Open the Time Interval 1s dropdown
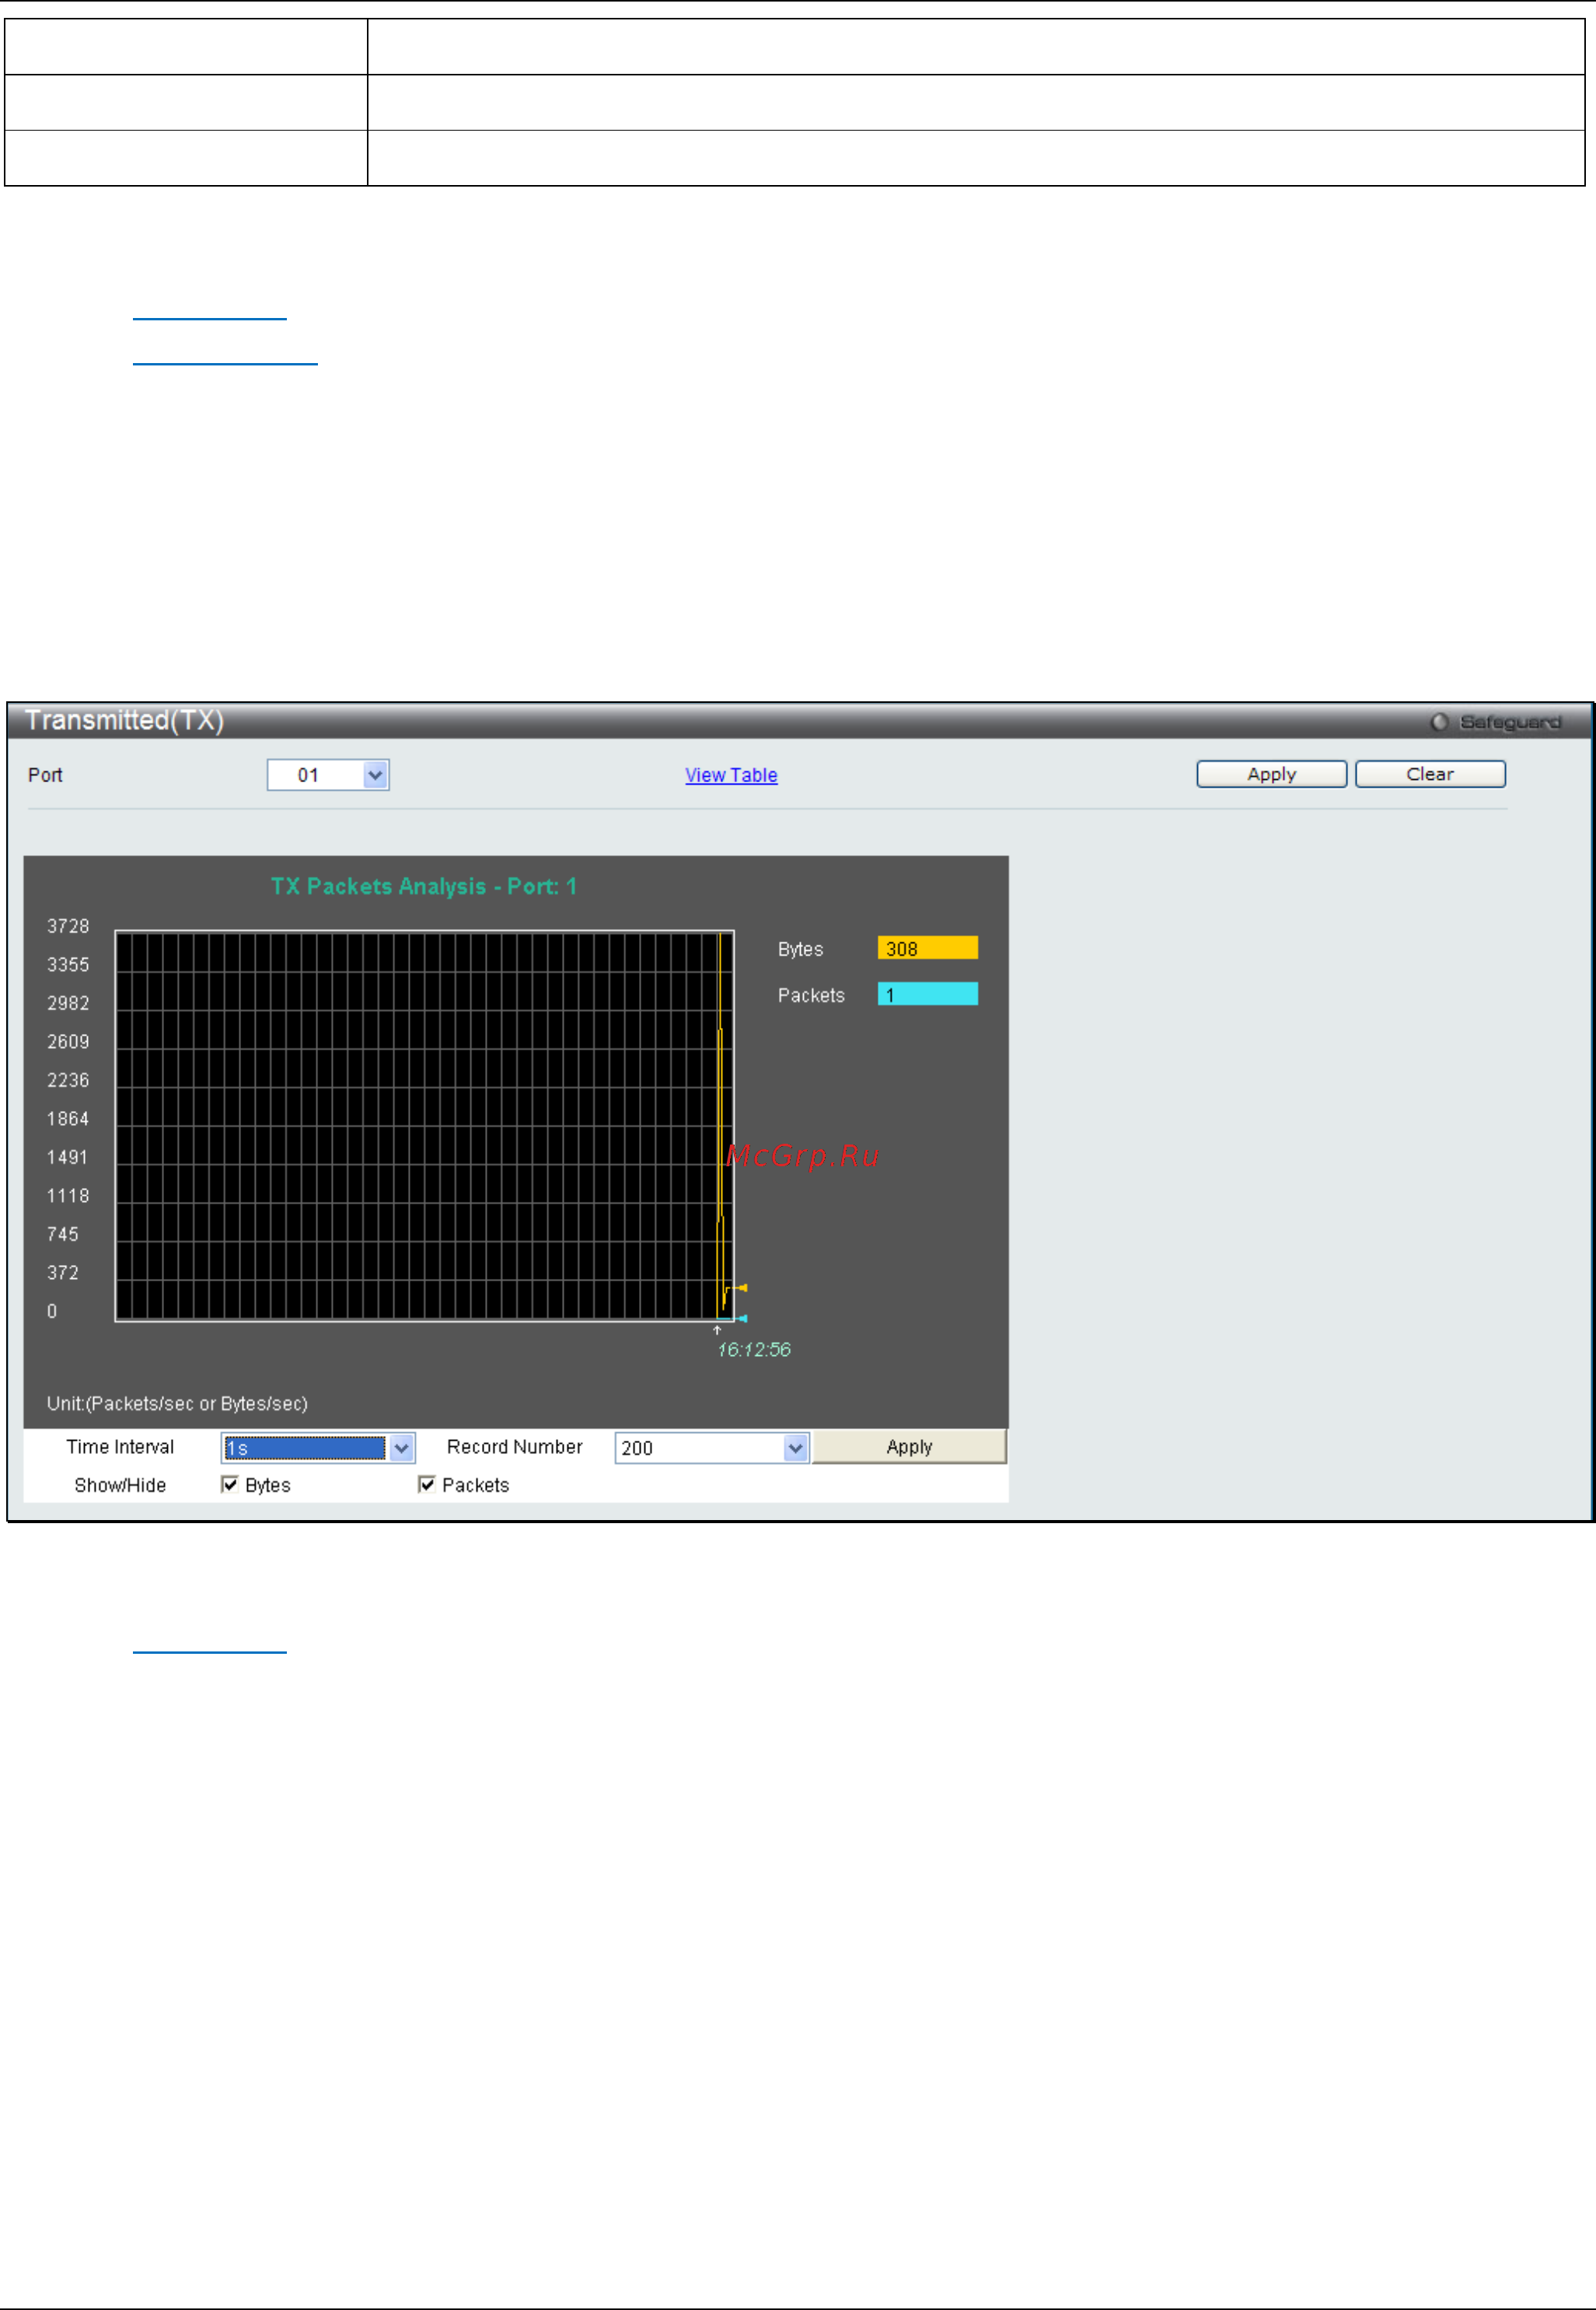1596x2310 pixels. coord(317,1448)
